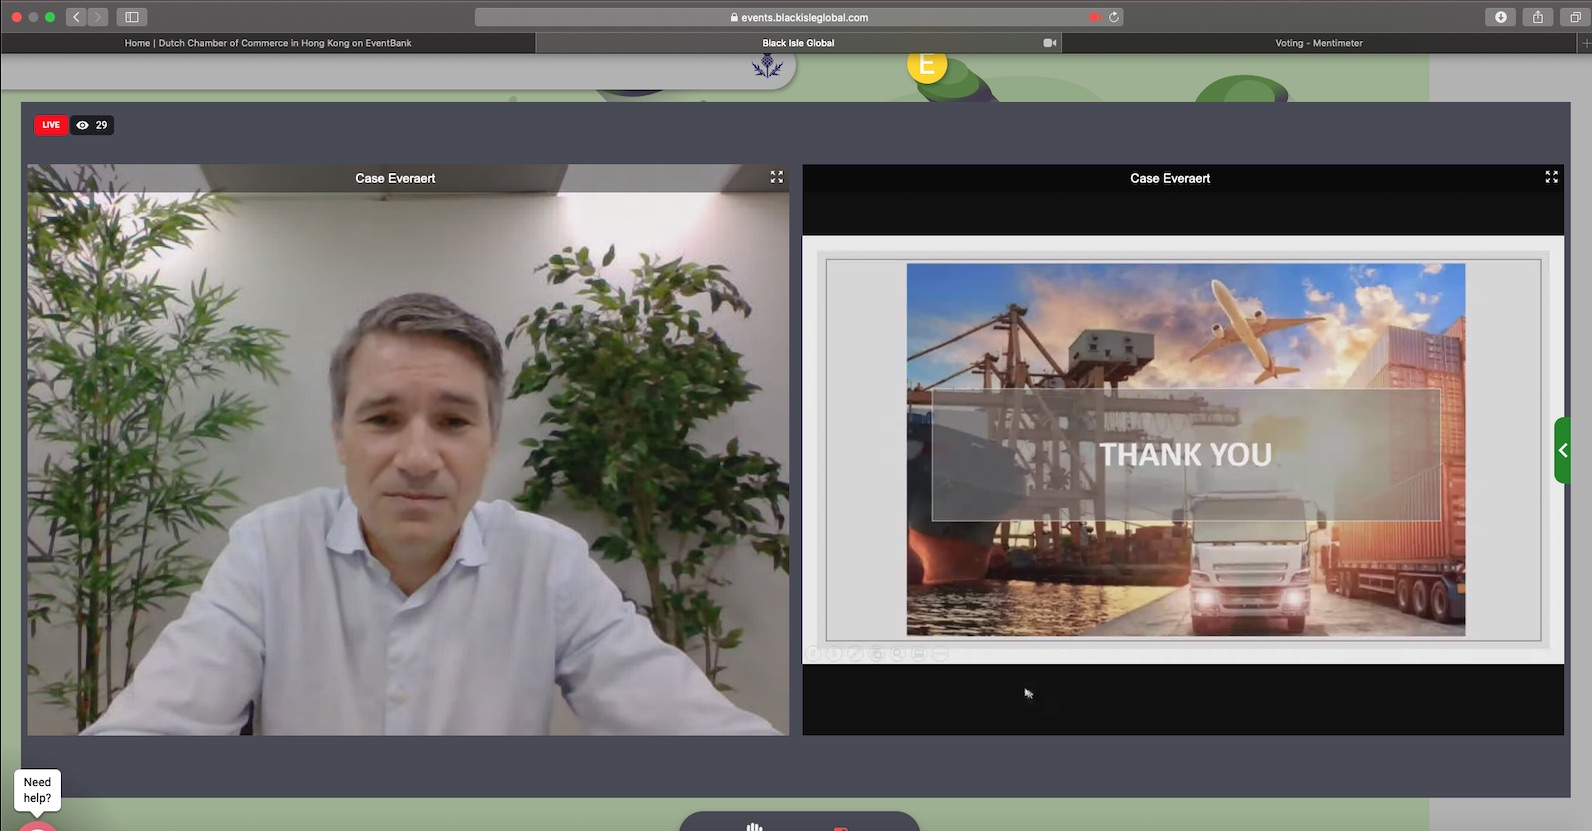Screen dimensions: 1592x831
Task: Expand the shared slide panel to fullscreen
Action: 1551,177
